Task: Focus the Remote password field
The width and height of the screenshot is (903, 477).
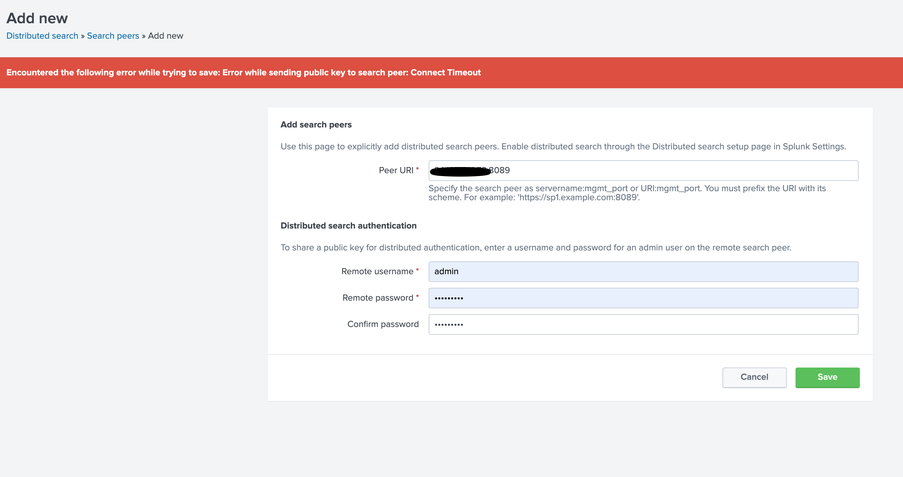Action: (x=643, y=298)
